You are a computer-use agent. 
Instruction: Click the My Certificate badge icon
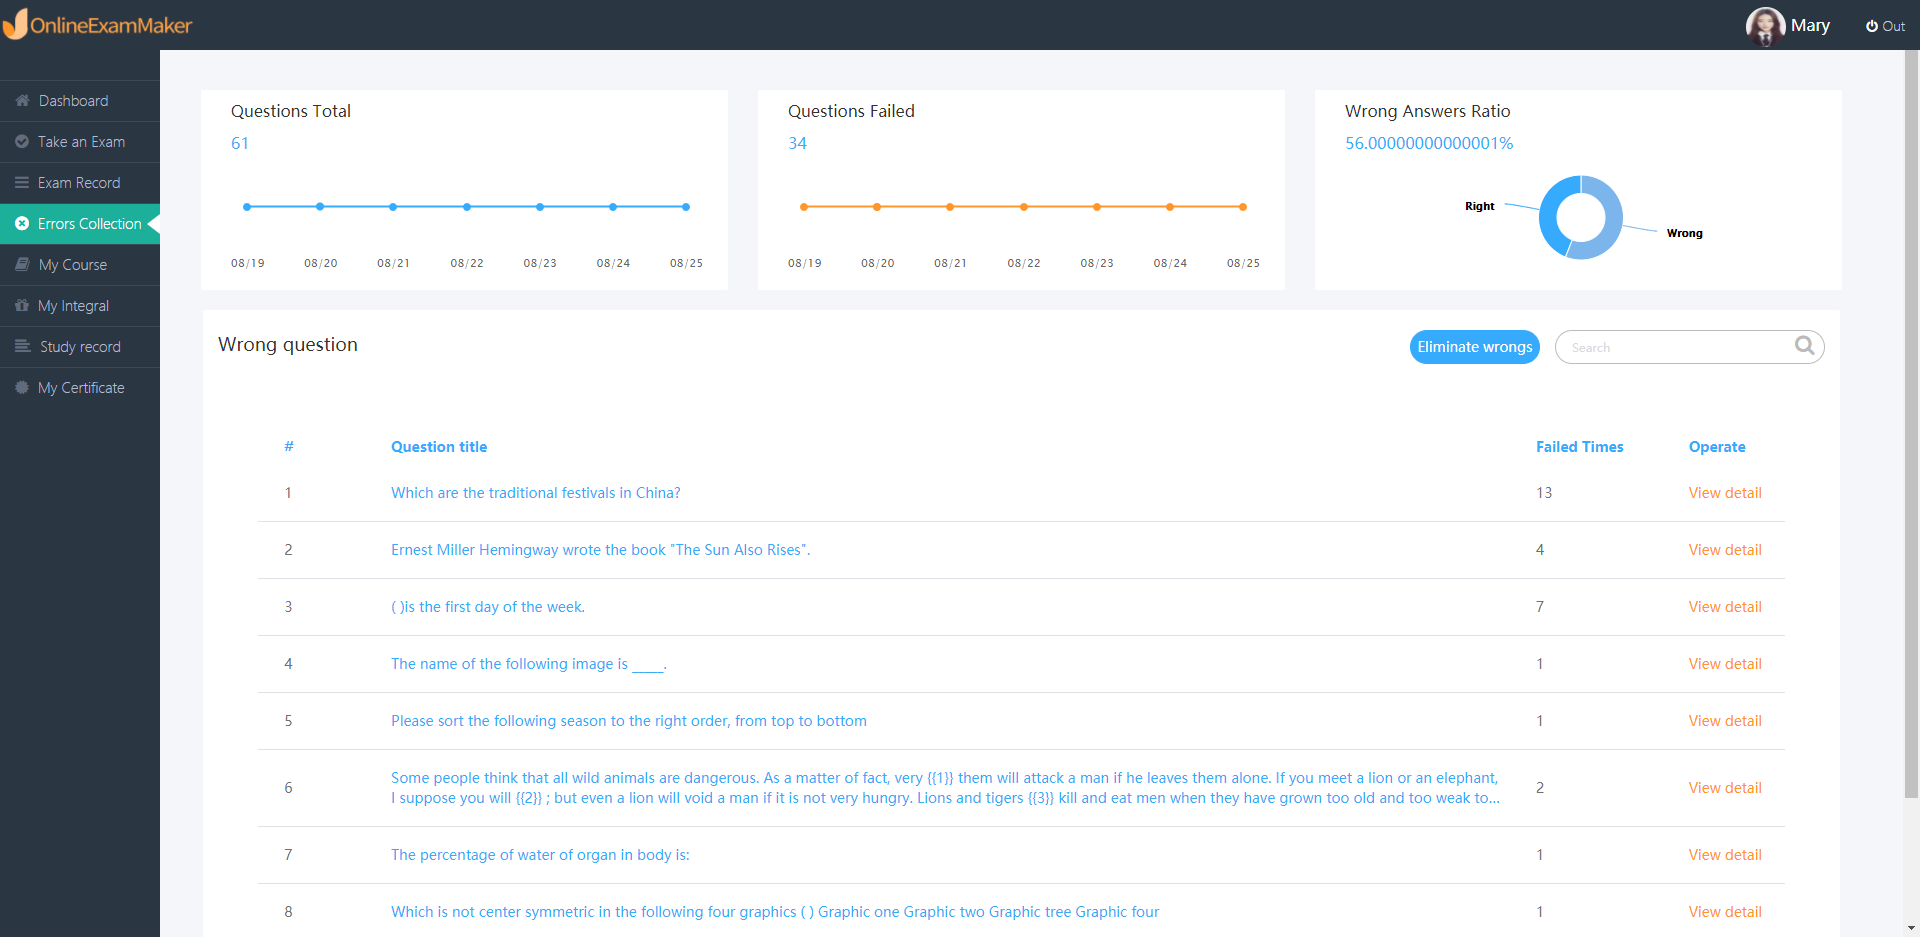(x=22, y=388)
